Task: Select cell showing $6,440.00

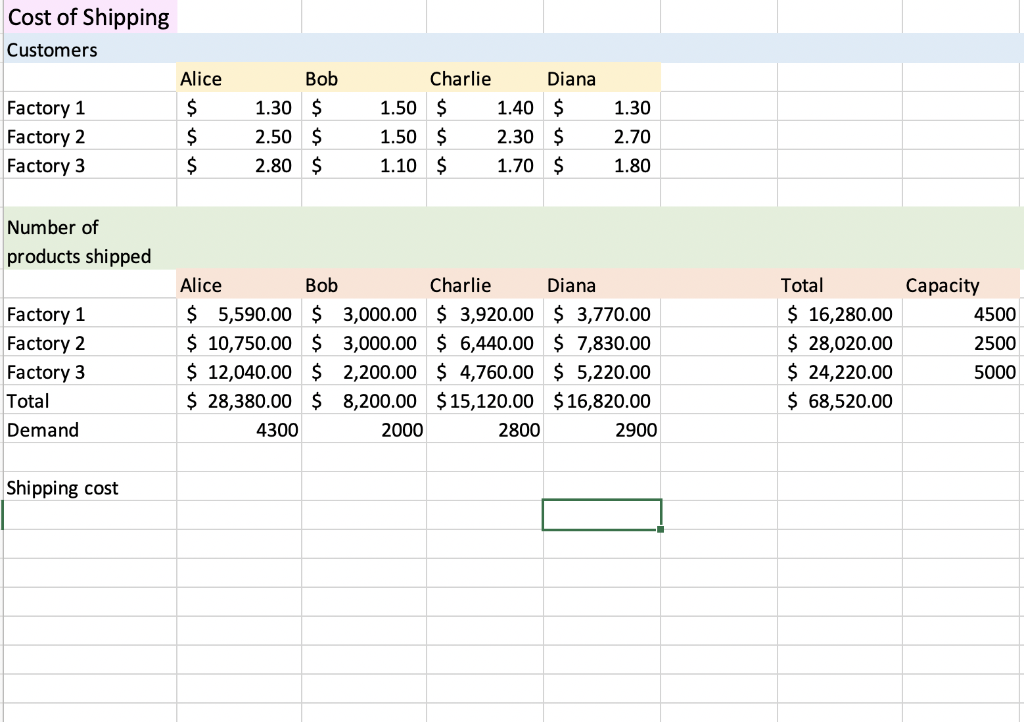Action: tap(485, 342)
